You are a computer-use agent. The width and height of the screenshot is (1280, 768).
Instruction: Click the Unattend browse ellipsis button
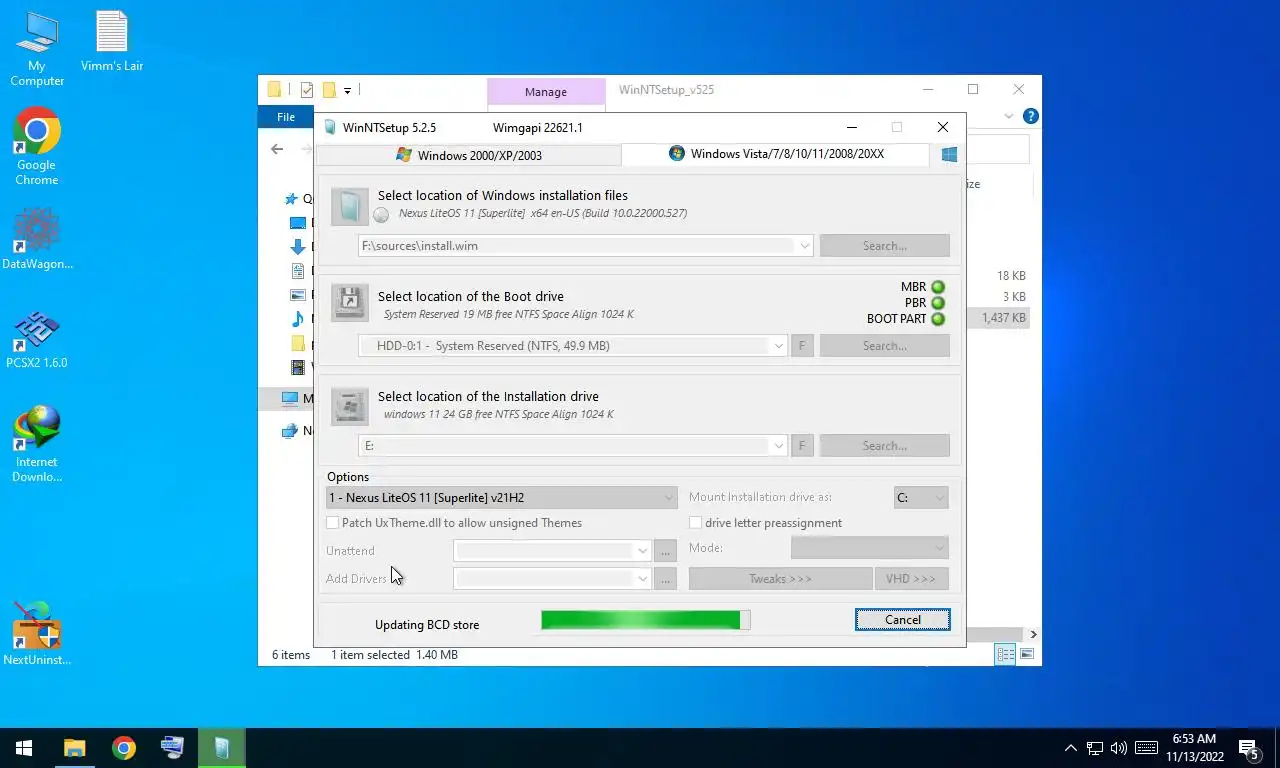coord(665,551)
